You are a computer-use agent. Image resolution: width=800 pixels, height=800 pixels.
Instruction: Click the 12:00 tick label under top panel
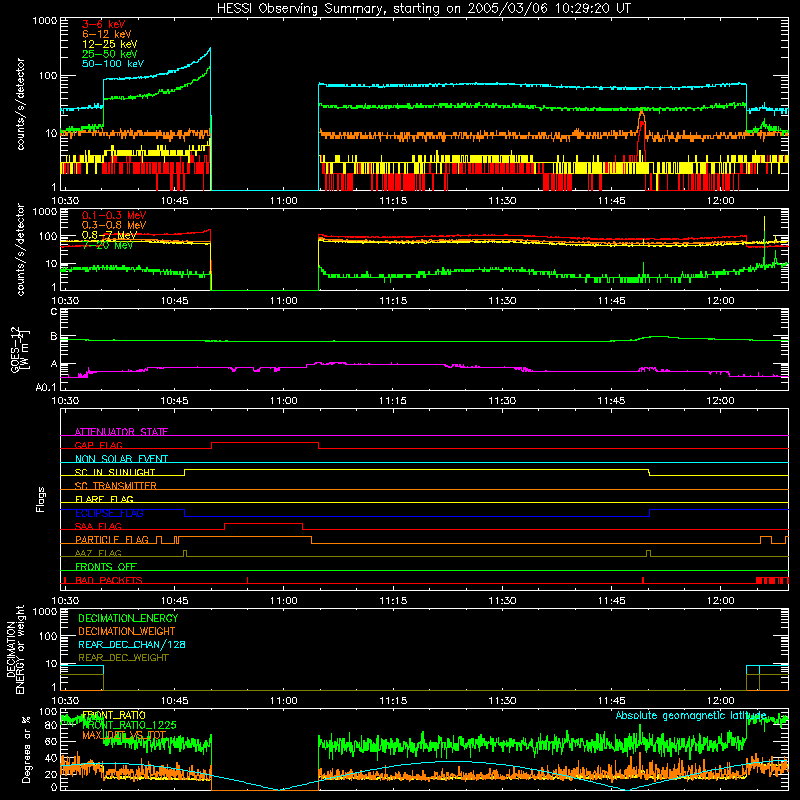tap(720, 201)
